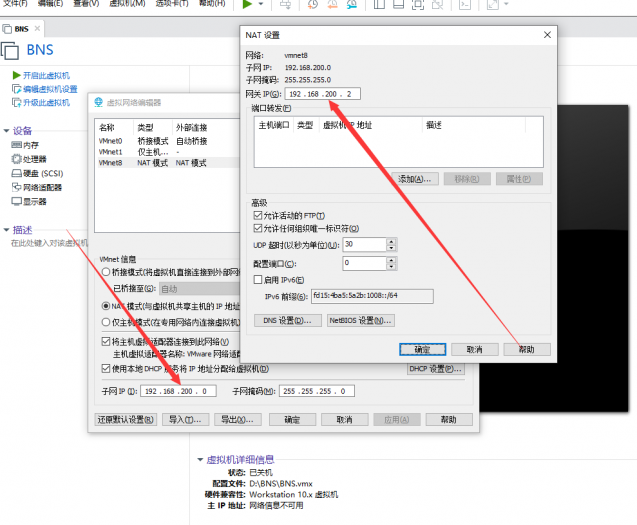The width and height of the screenshot is (637, 525).
Task: Toggle 允许任何组织唯一标识符 checkbox
Action: (x=258, y=228)
